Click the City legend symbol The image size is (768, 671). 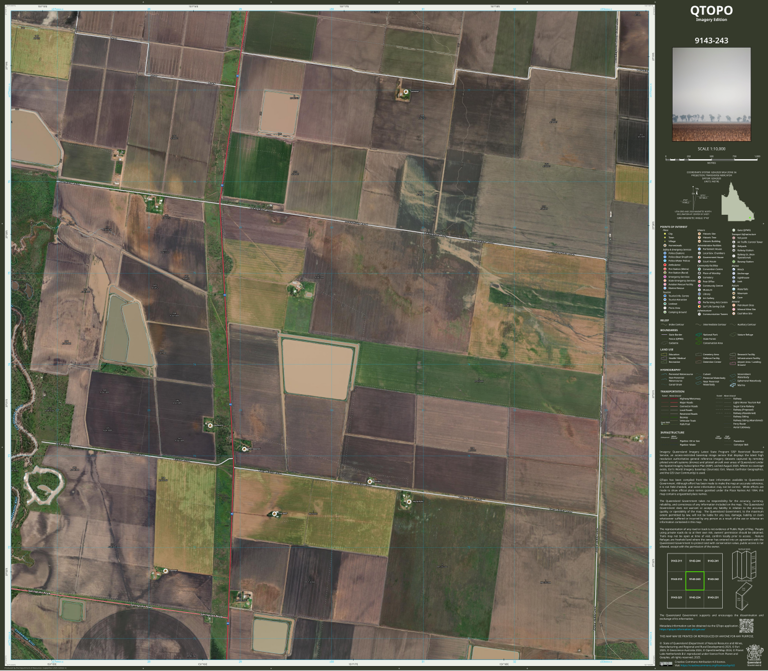(x=665, y=234)
